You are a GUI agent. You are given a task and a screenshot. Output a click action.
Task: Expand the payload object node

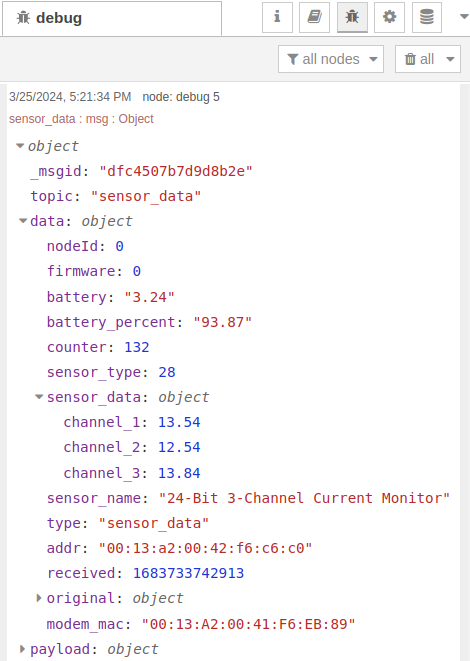pyautogui.click(x=22, y=648)
